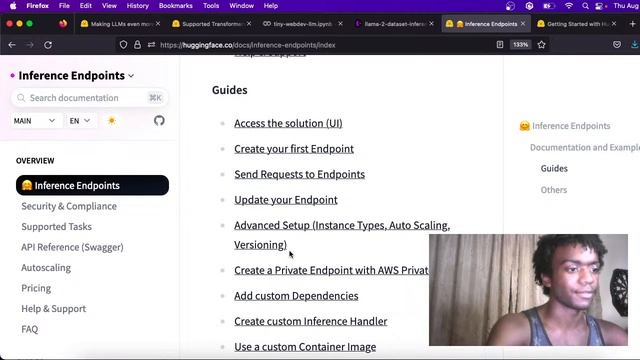Open the History menu
This screenshot has width=640, height=360.
(x=138, y=6)
